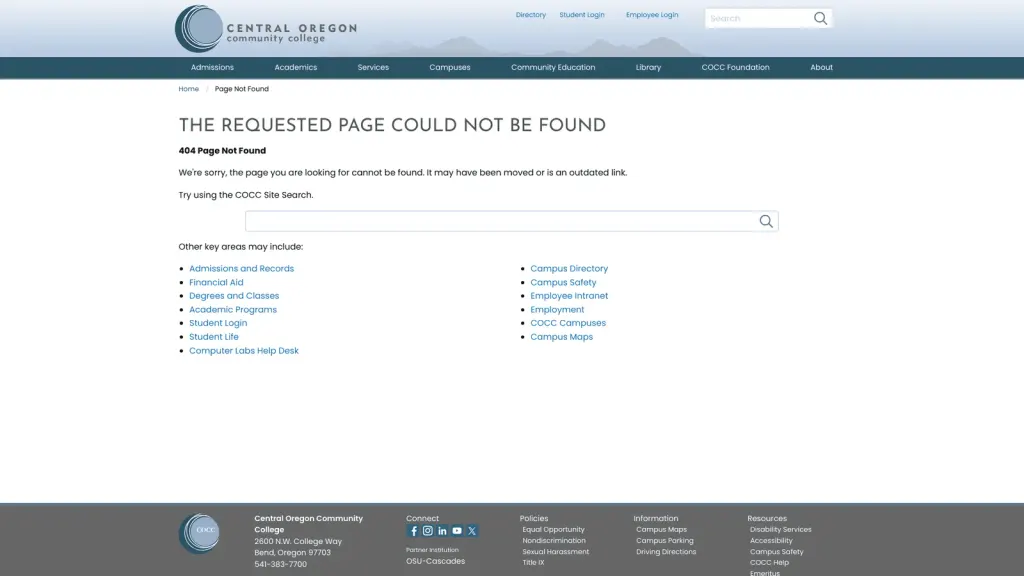
Task: Open Accessibility footer link
Action: pyautogui.click(x=771, y=541)
